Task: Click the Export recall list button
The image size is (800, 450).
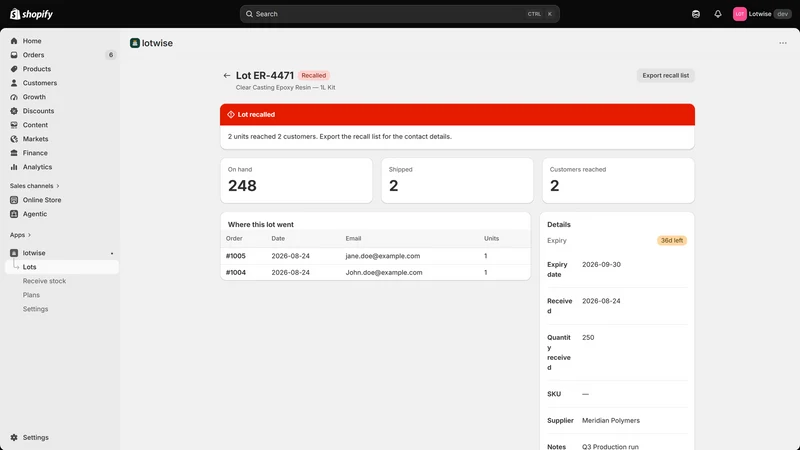Action: (665, 76)
